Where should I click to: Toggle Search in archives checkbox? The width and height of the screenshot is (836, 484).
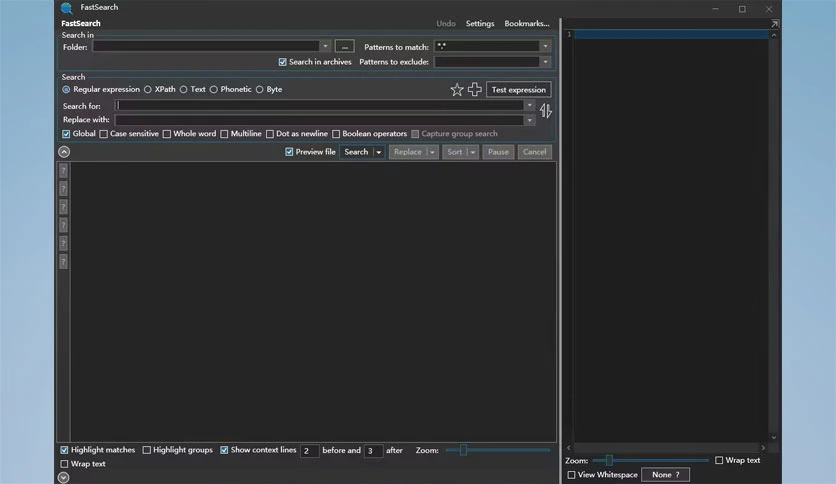[x=315, y=62]
